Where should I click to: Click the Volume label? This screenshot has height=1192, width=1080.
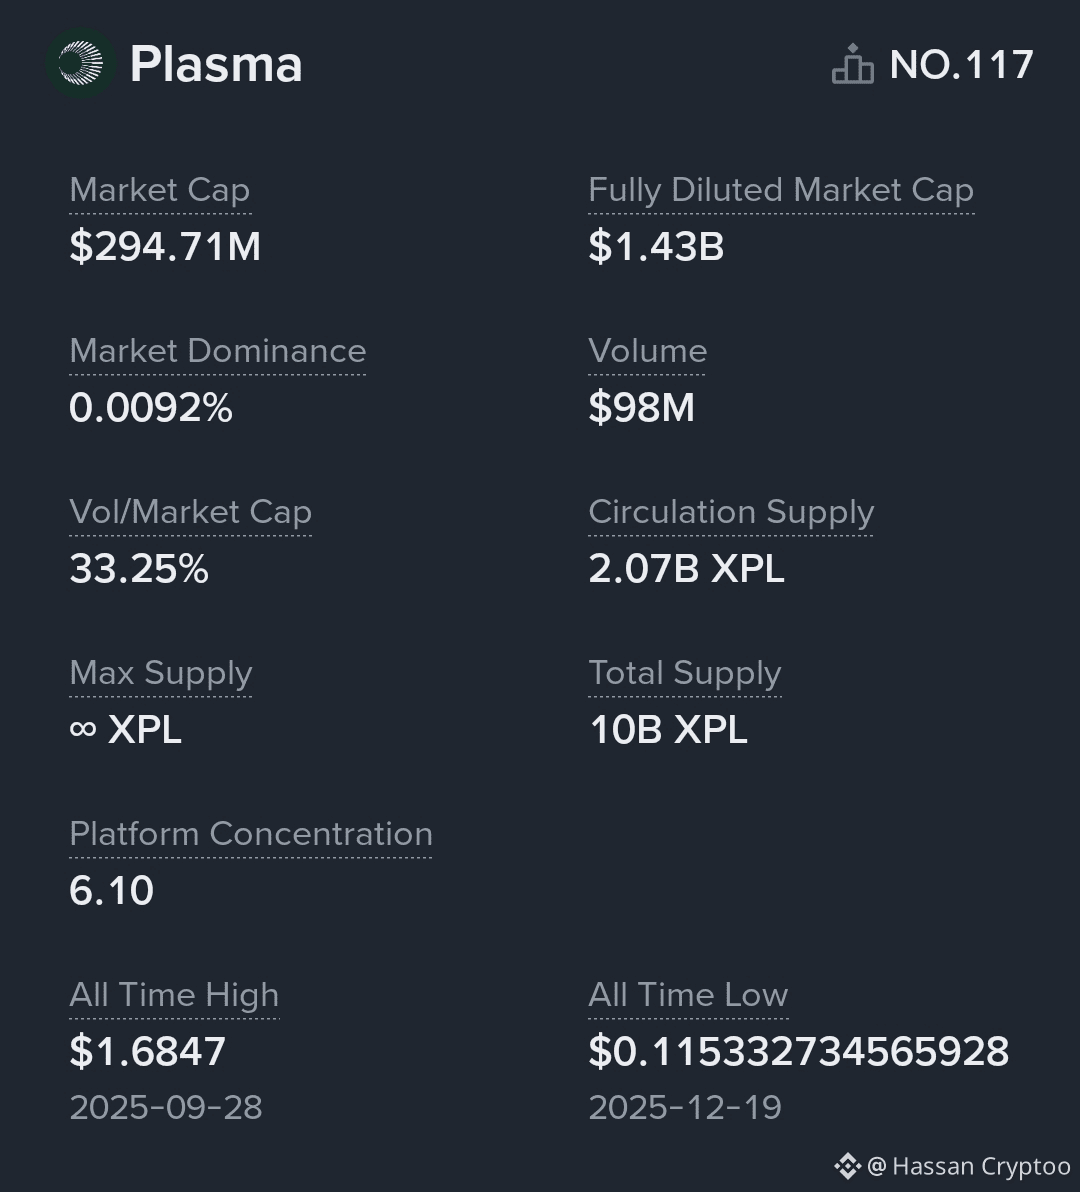[647, 351]
